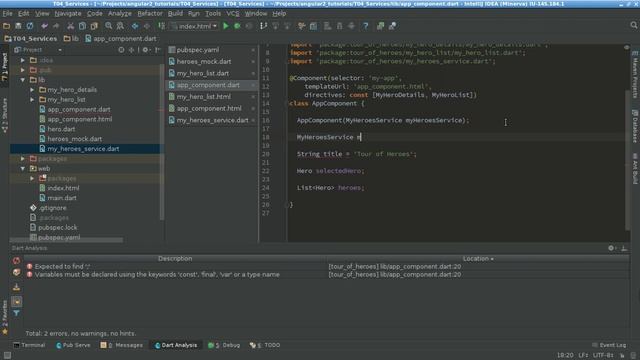Hide the Project panel with its hide icon
This screenshot has width=640, height=360.
(158, 50)
